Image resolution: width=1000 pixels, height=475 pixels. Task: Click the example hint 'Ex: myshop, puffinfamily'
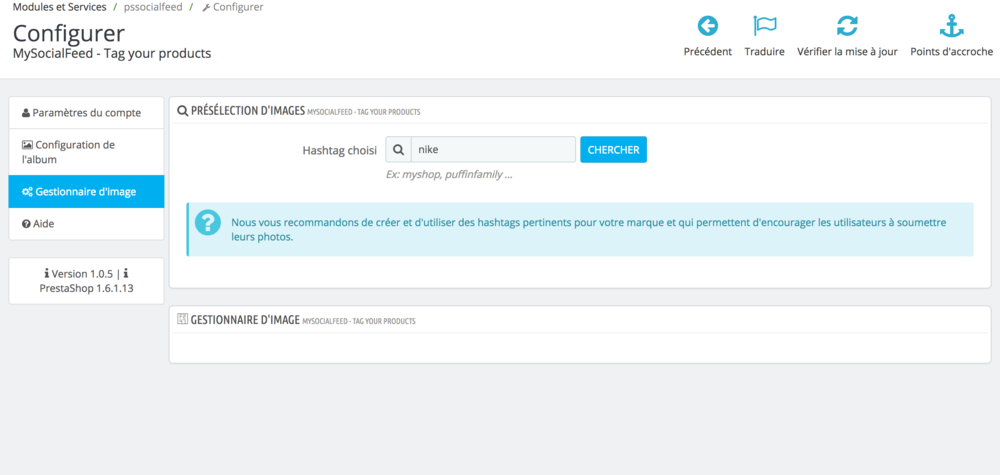(x=449, y=174)
